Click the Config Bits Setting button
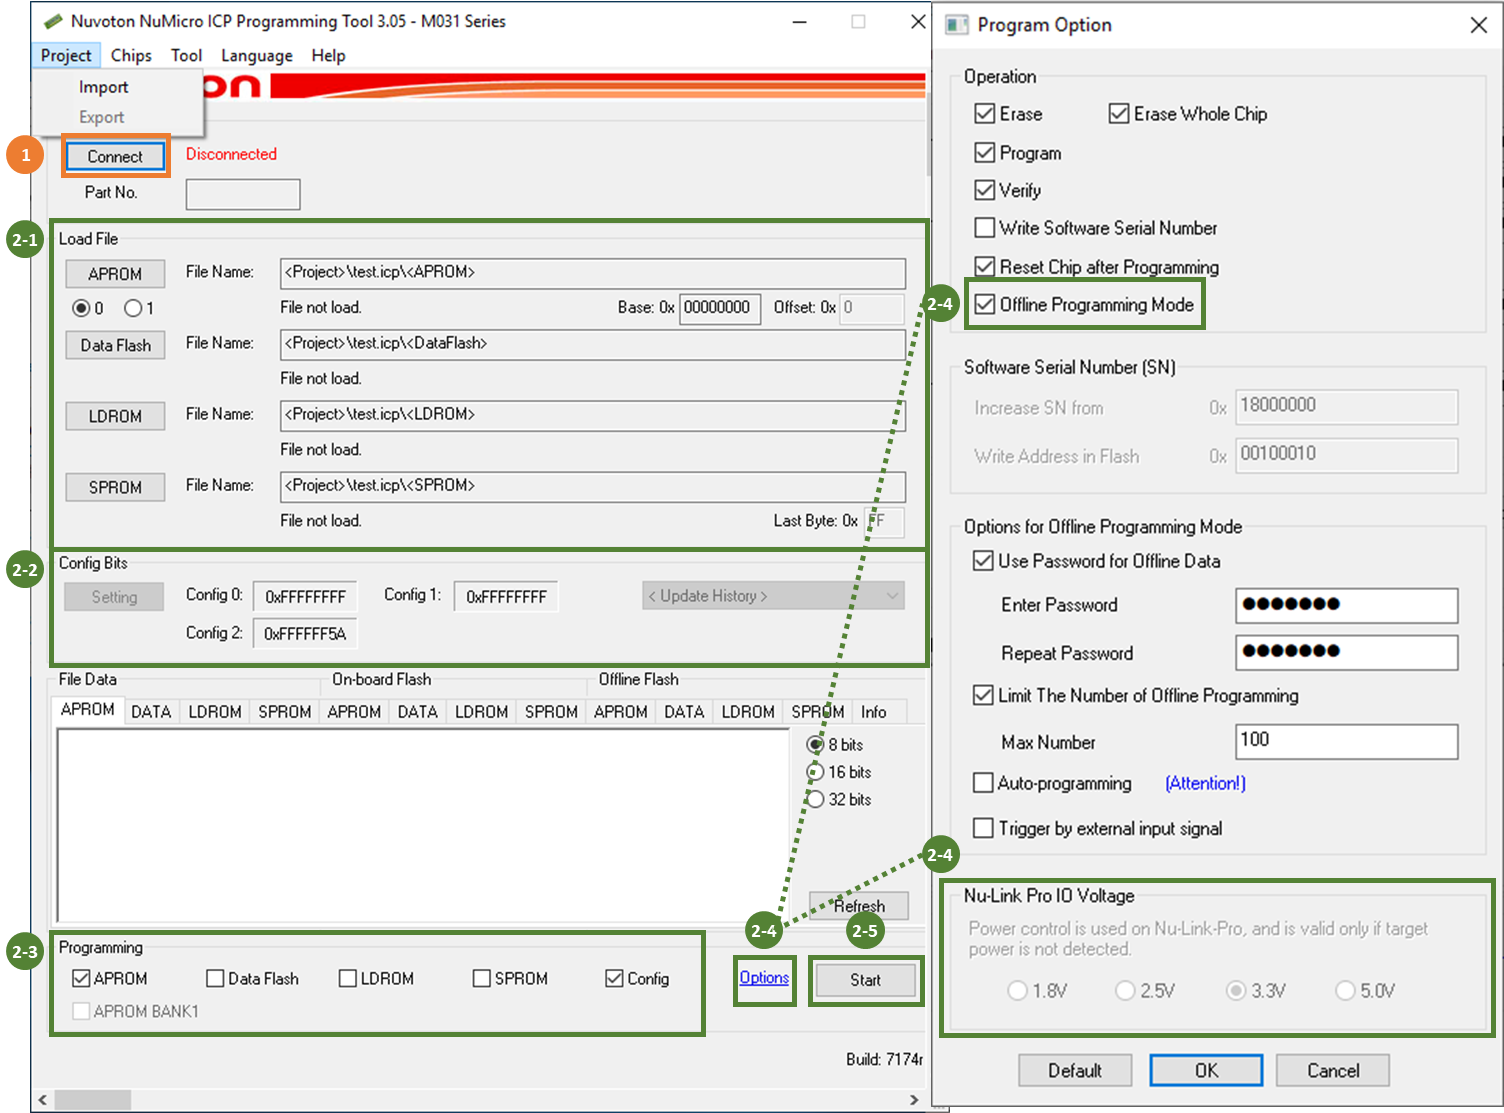 [114, 597]
